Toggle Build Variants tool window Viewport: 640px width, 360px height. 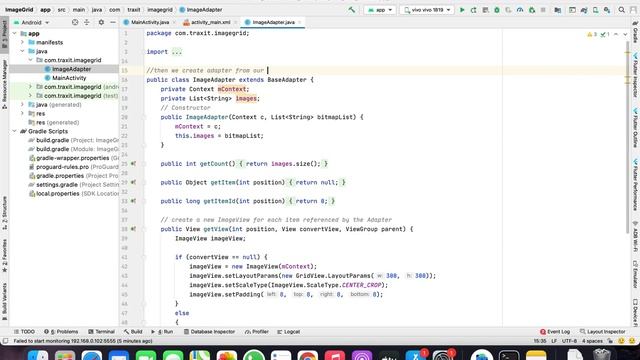click(4, 302)
